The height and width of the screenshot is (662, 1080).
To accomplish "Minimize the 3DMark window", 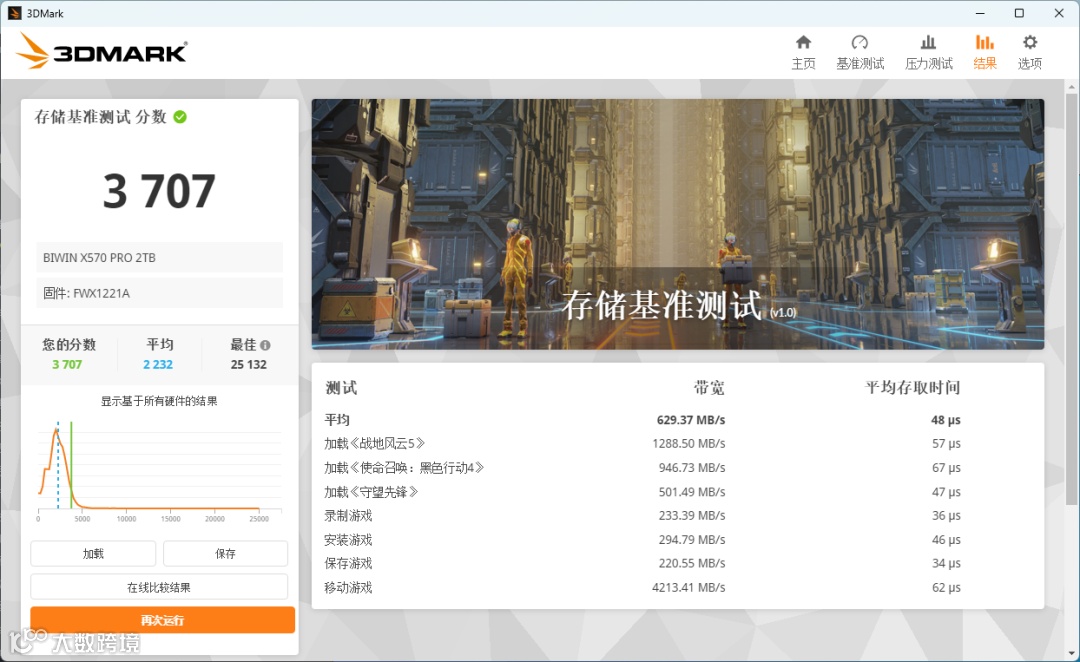I will click(x=980, y=13).
